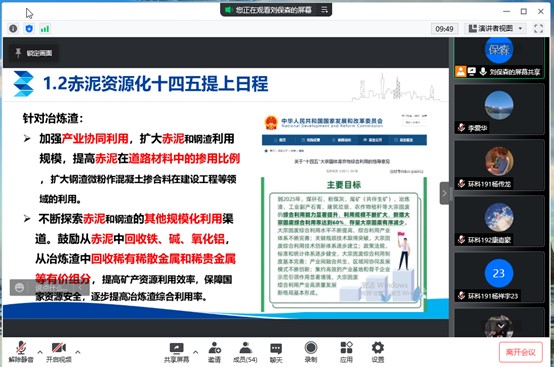Start recording with 录制 button
The width and height of the screenshot is (554, 367).
pos(311,353)
